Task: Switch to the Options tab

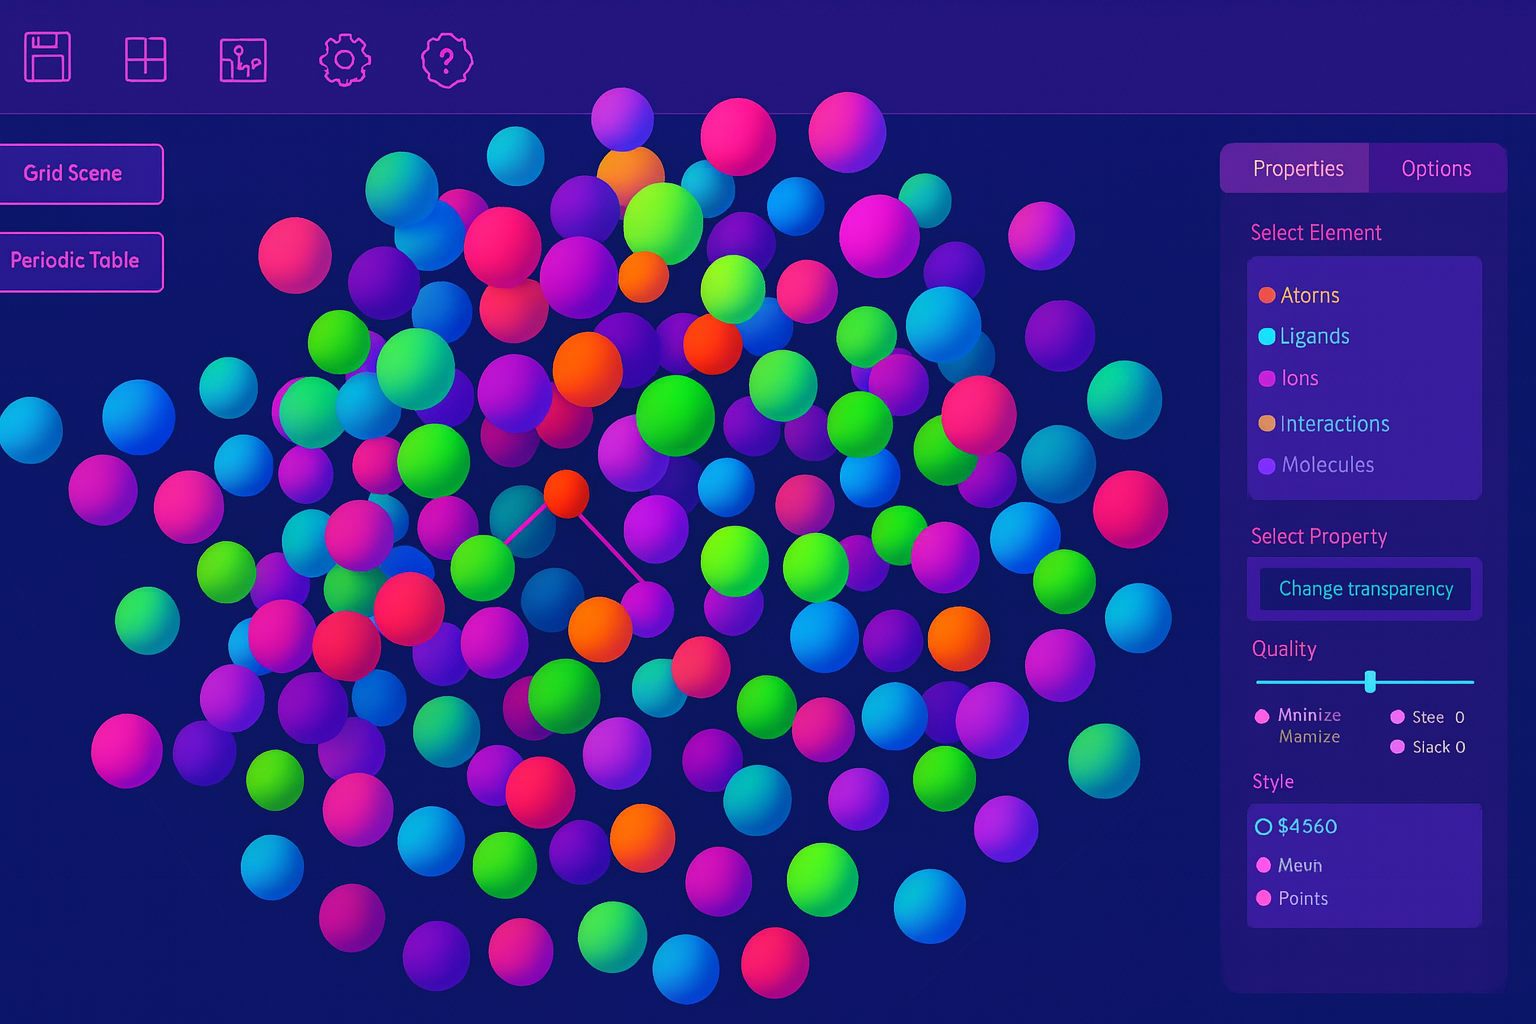Action: point(1436,169)
